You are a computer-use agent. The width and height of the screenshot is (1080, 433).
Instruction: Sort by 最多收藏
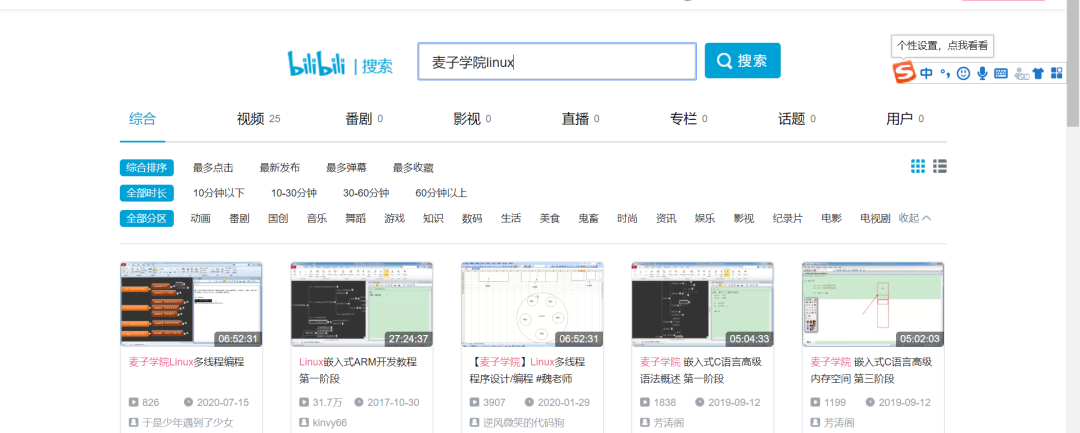click(x=413, y=168)
